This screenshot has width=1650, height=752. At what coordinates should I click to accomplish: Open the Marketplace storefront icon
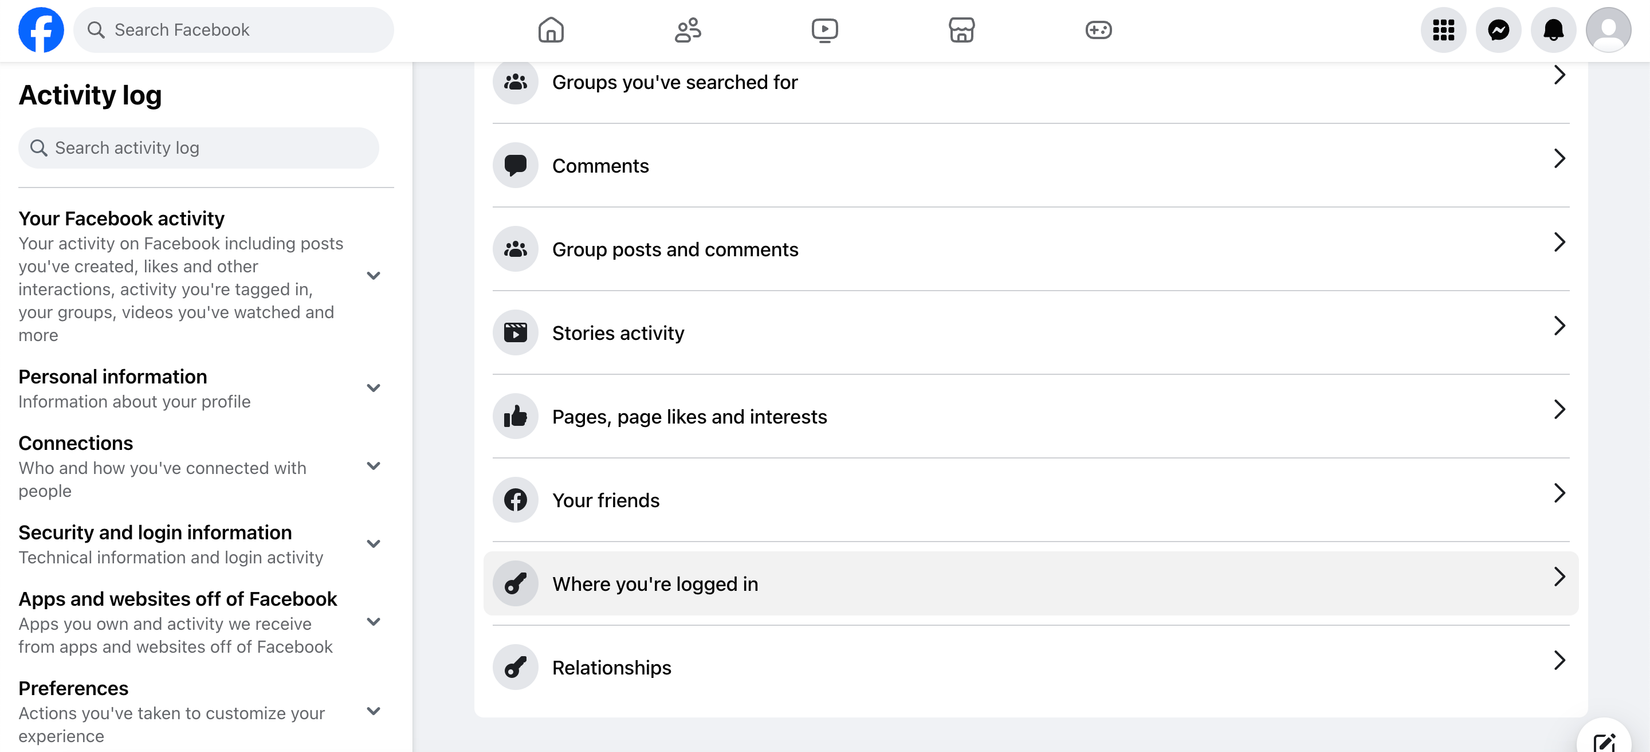962,30
